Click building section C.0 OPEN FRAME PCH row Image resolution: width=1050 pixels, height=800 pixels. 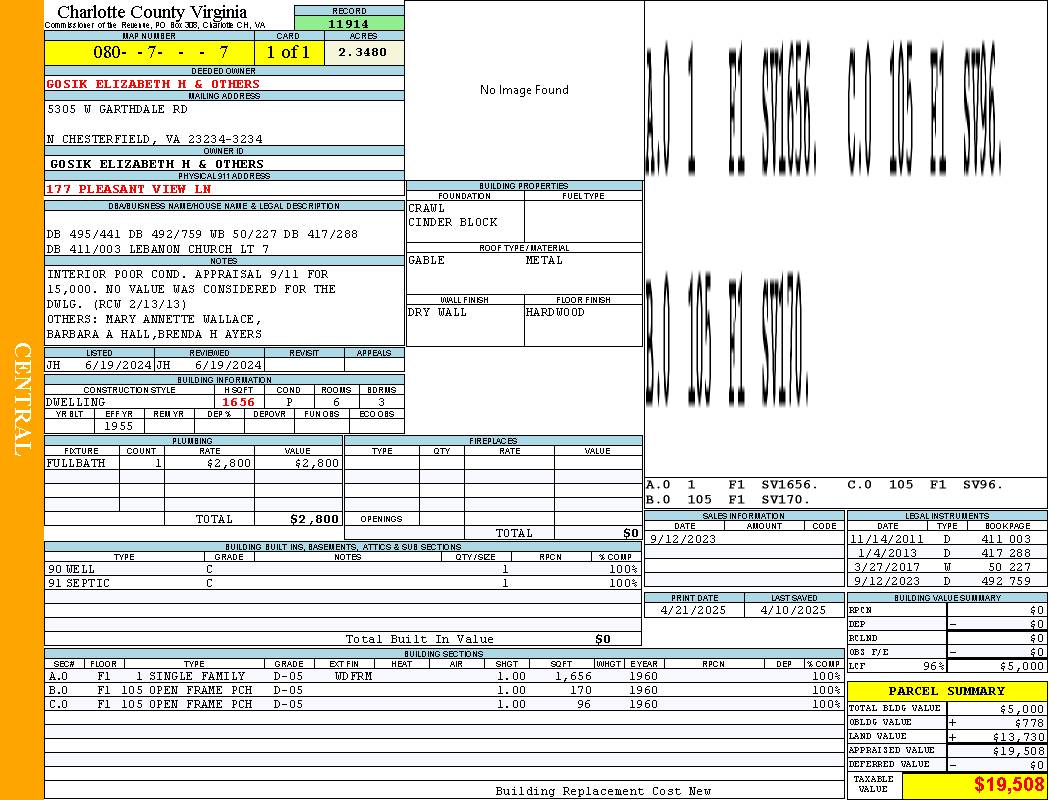click(445, 704)
